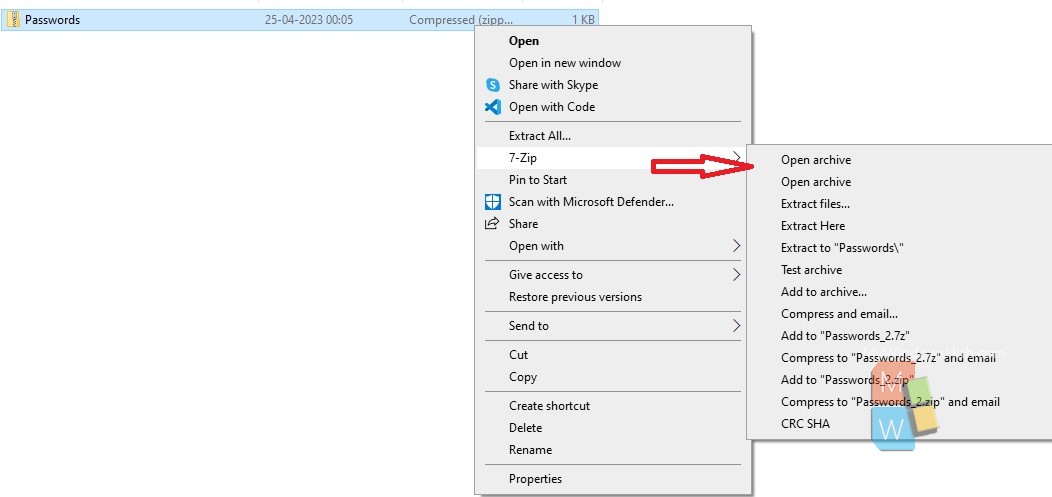This screenshot has height=497, width=1052.
Task: Click the Share arrow icon
Action: tap(493, 223)
